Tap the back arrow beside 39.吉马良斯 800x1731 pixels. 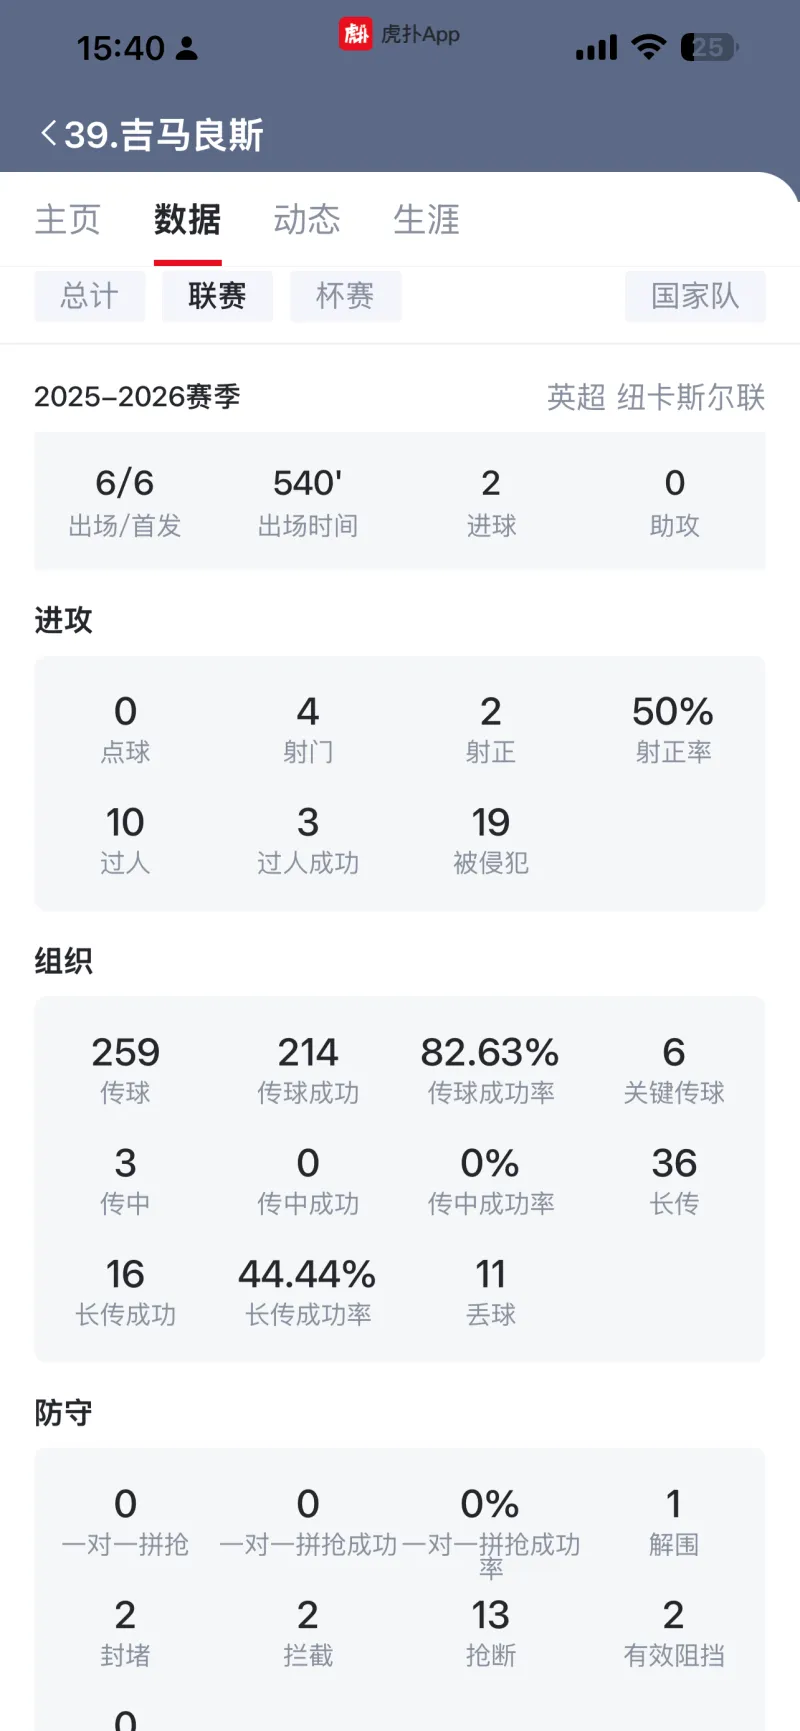(48, 134)
